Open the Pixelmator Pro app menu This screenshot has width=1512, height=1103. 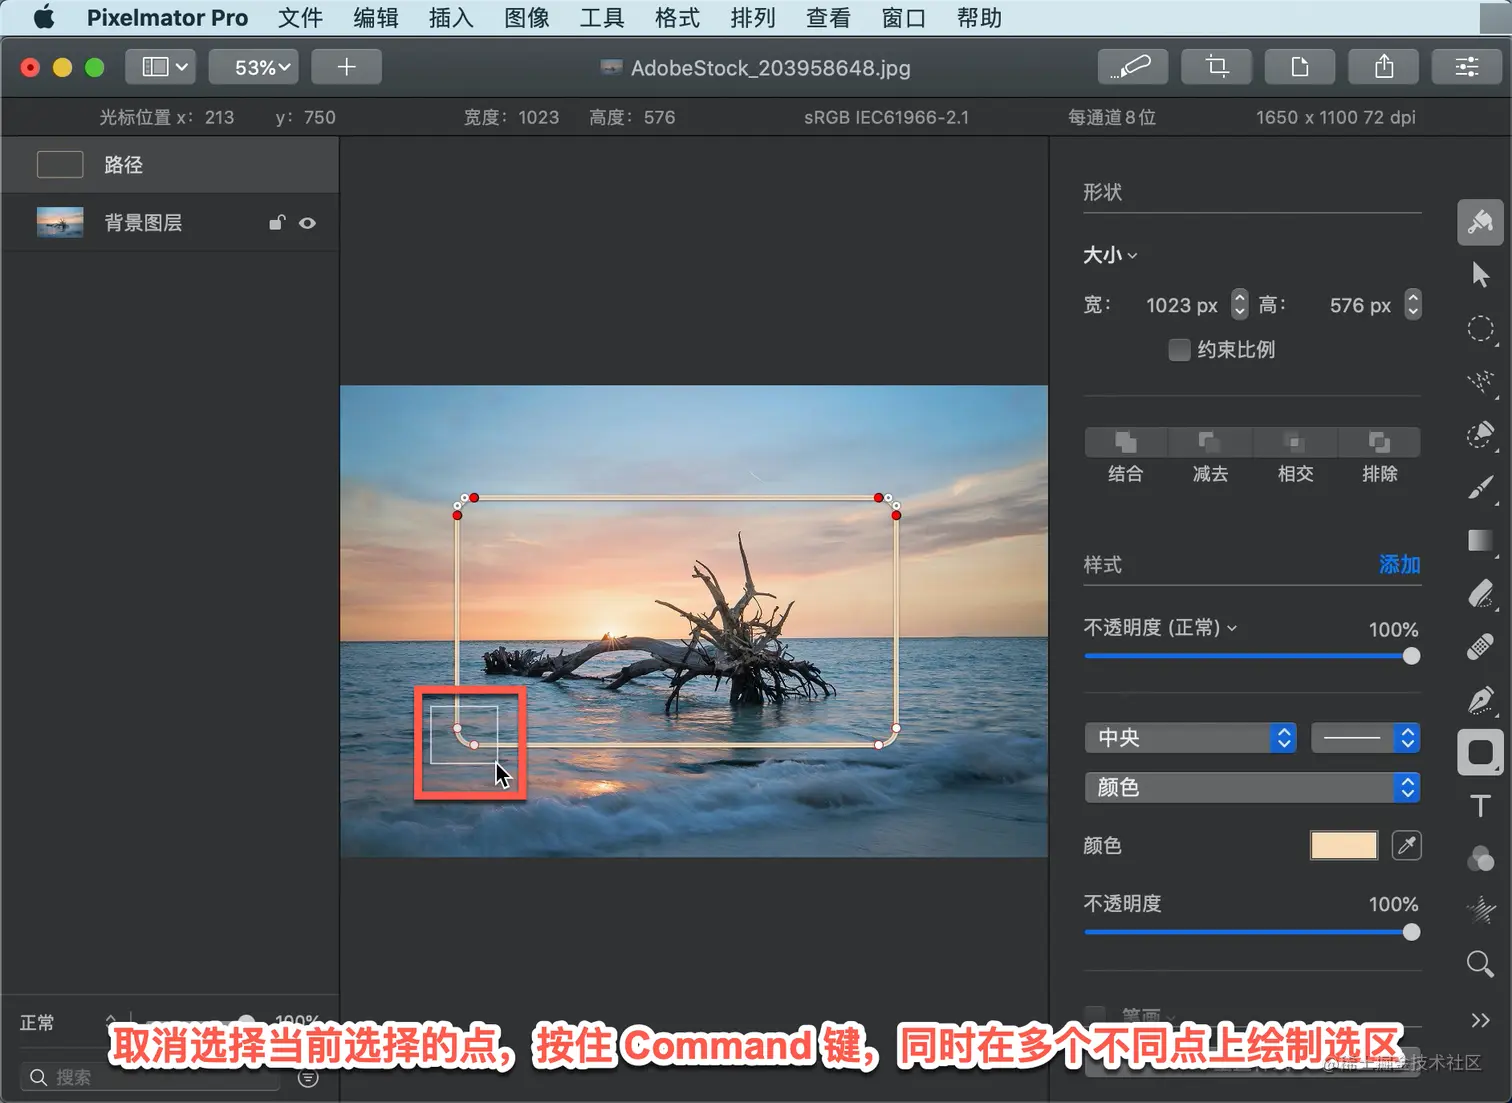click(167, 18)
